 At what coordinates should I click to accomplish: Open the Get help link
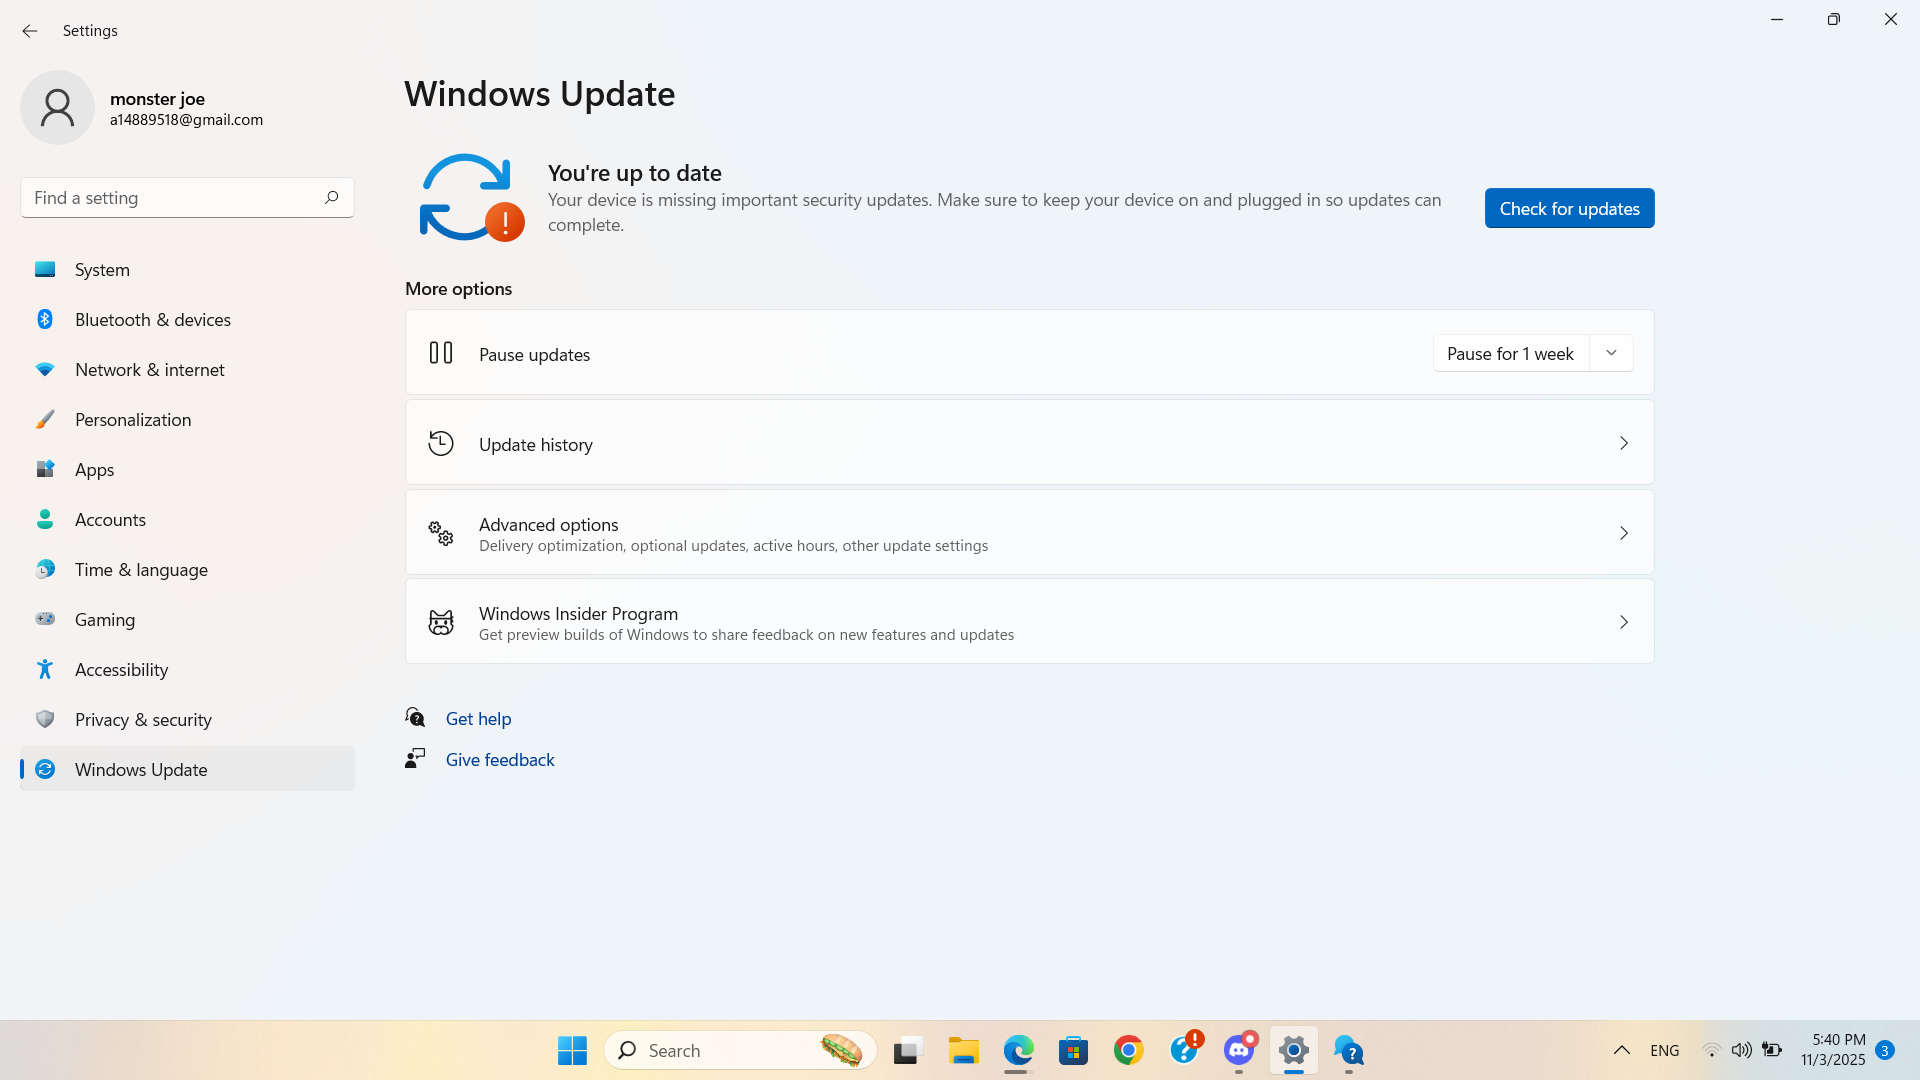(x=478, y=718)
